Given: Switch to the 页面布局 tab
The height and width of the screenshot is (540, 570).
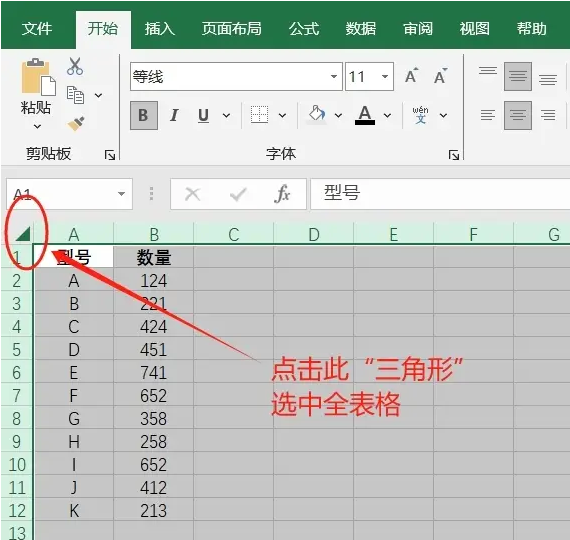Looking at the screenshot, I should [x=232, y=28].
